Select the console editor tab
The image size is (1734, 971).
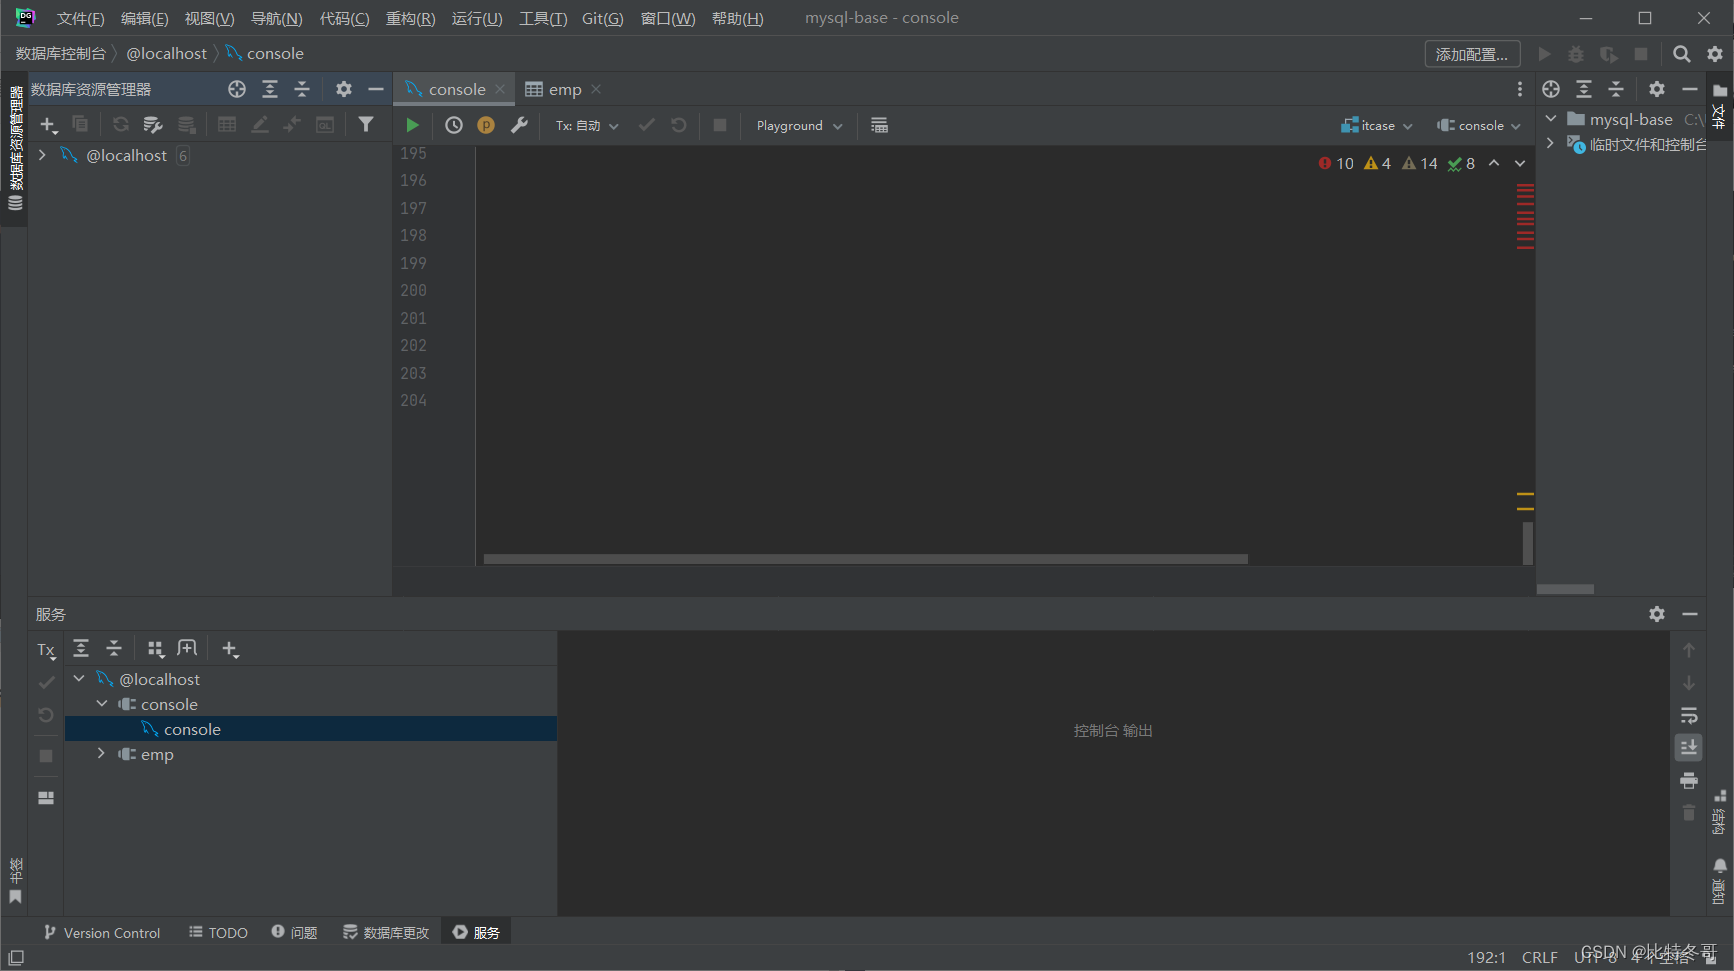pos(455,89)
